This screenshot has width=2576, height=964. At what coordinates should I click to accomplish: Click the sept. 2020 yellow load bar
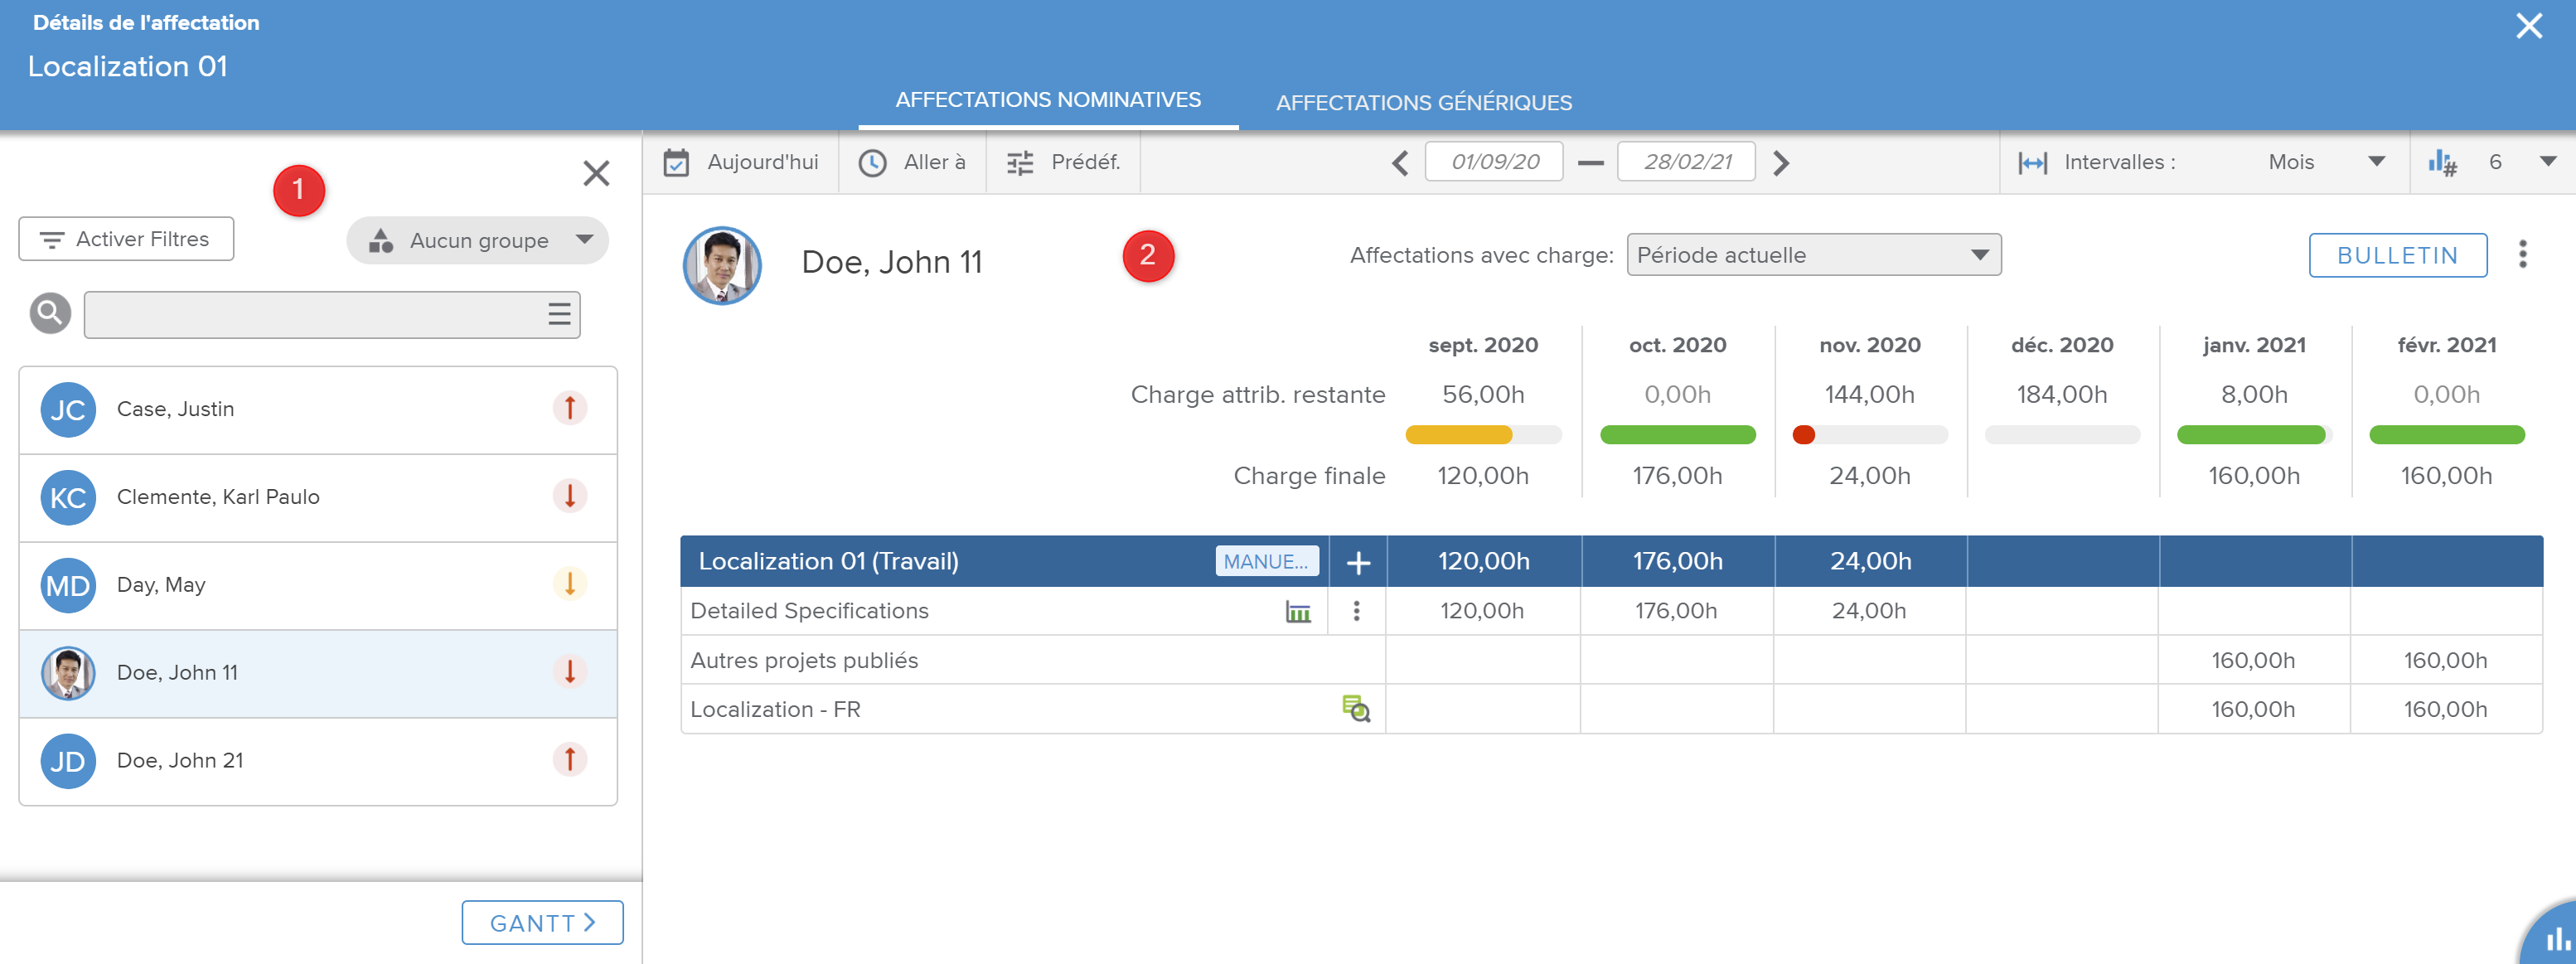click(x=1458, y=435)
